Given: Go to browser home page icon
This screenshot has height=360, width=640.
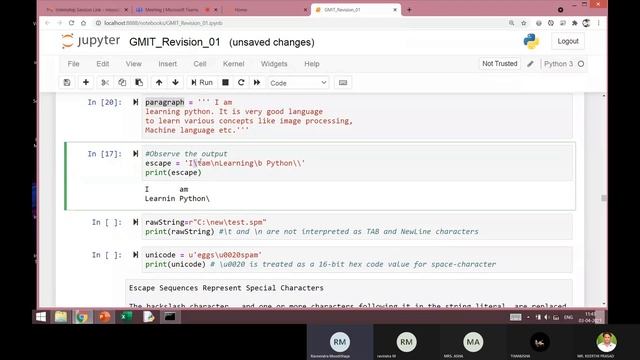Looking at the screenshot, I should [x=83, y=23].
